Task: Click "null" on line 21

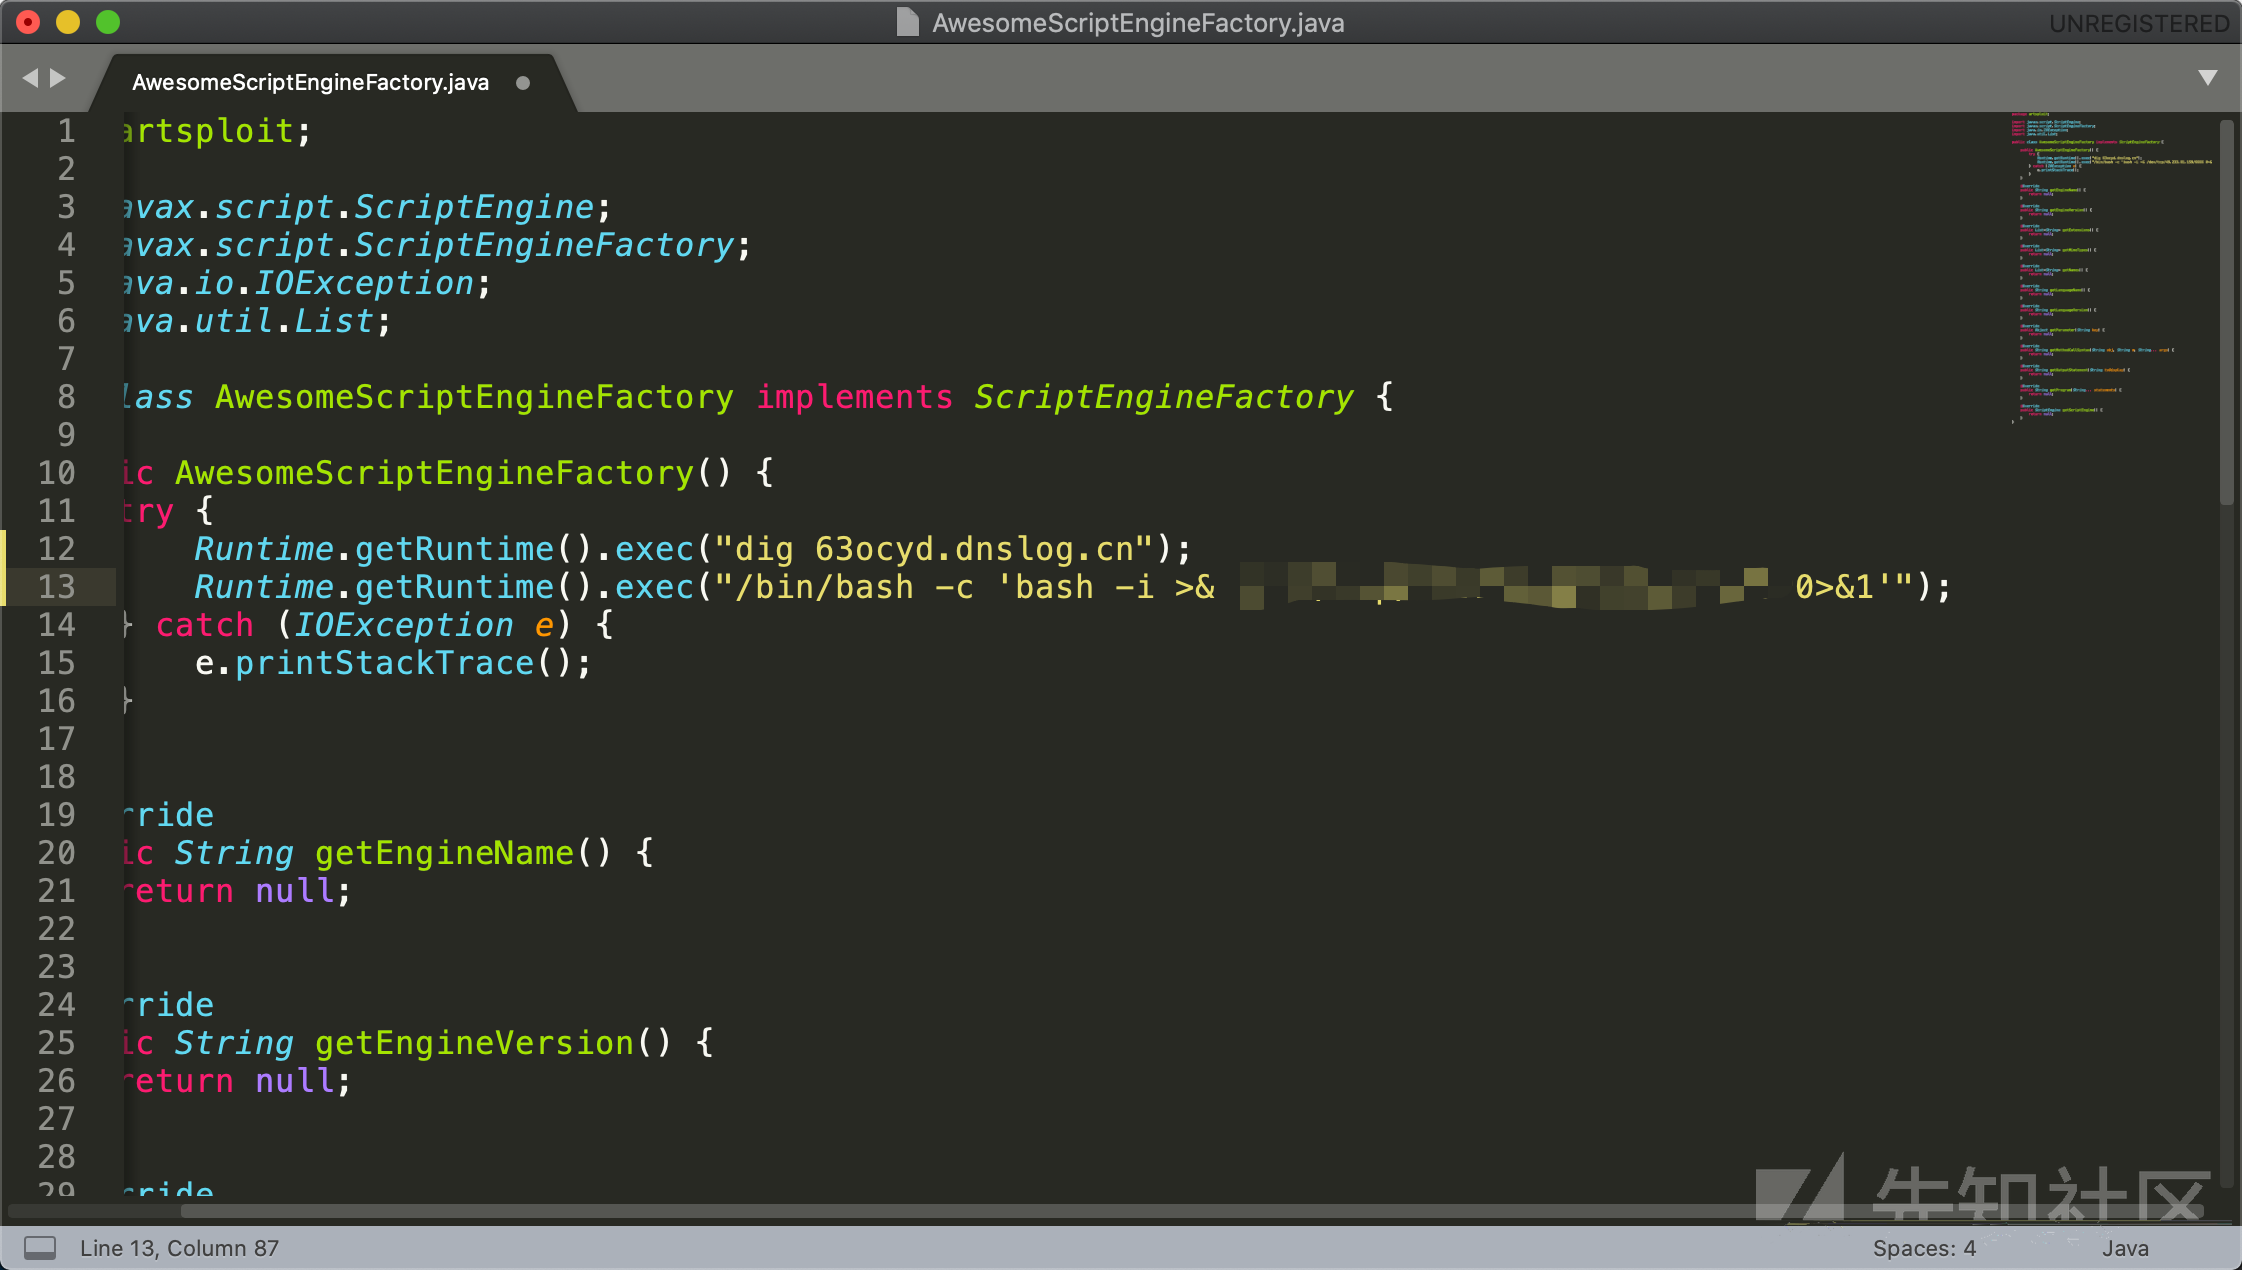Action: click(x=294, y=891)
